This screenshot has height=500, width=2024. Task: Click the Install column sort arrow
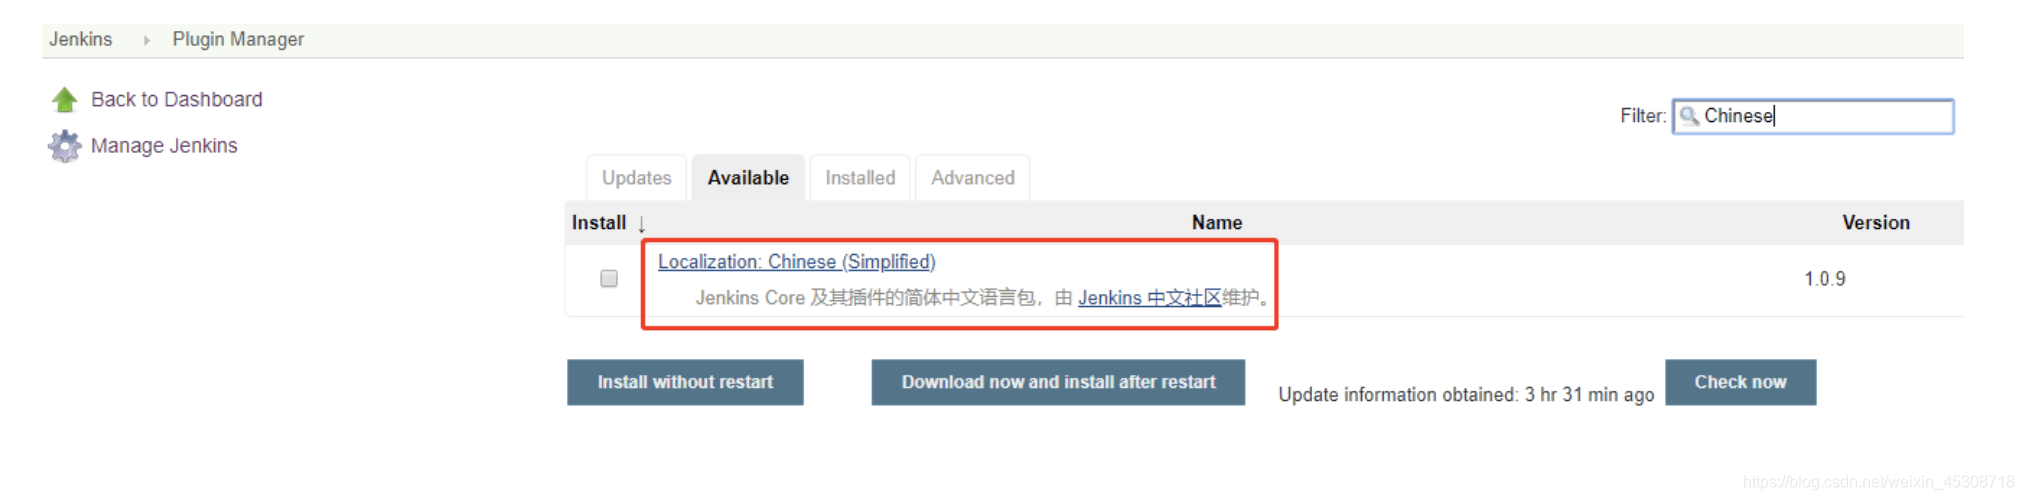641,224
